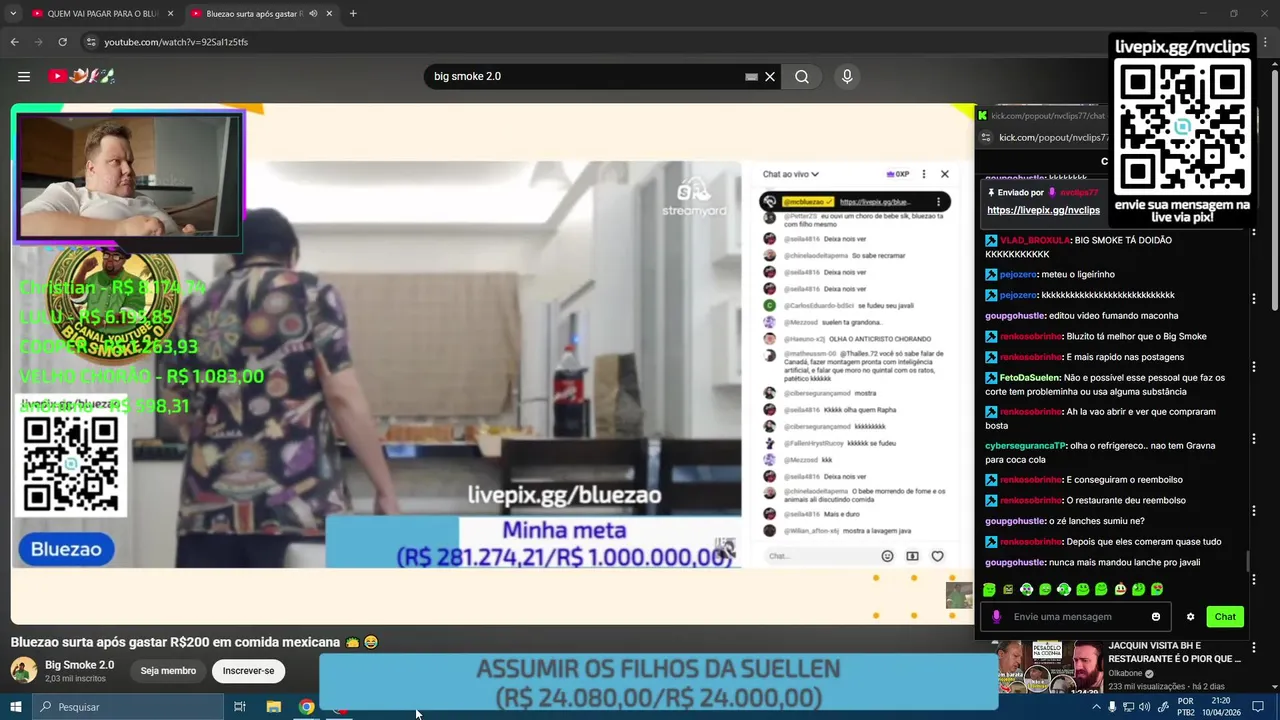1280x720 pixels.
Task: Open the Windows notification center
Action: pyautogui.click(x=1256, y=707)
